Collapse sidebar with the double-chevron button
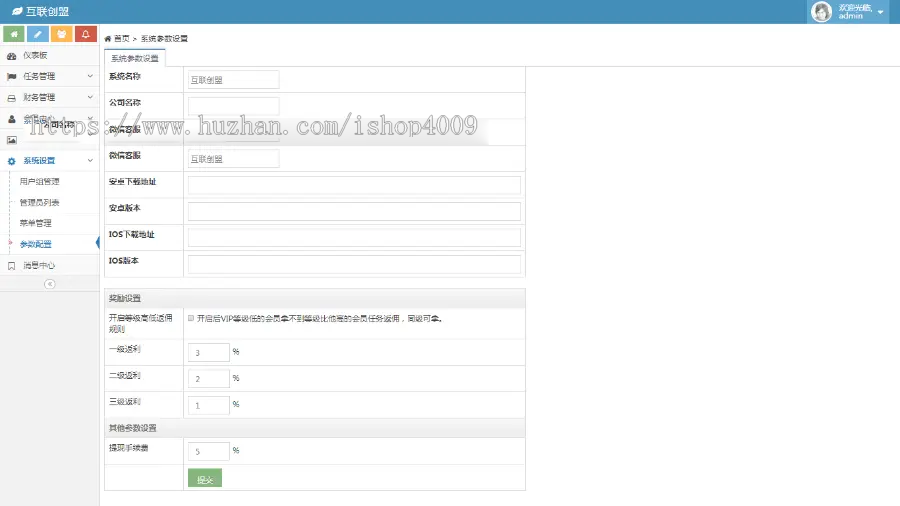The height and width of the screenshot is (506, 900). pyautogui.click(x=50, y=284)
